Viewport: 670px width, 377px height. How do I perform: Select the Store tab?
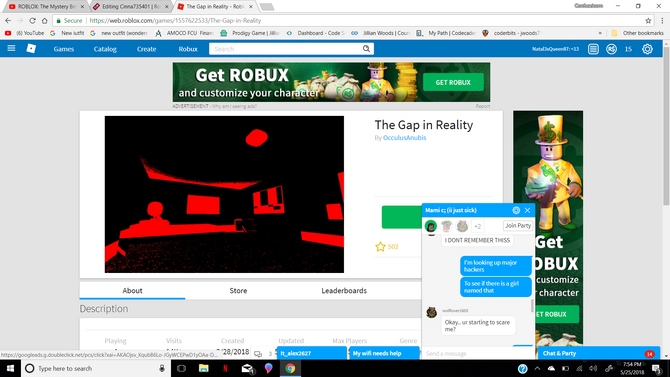pos(238,291)
